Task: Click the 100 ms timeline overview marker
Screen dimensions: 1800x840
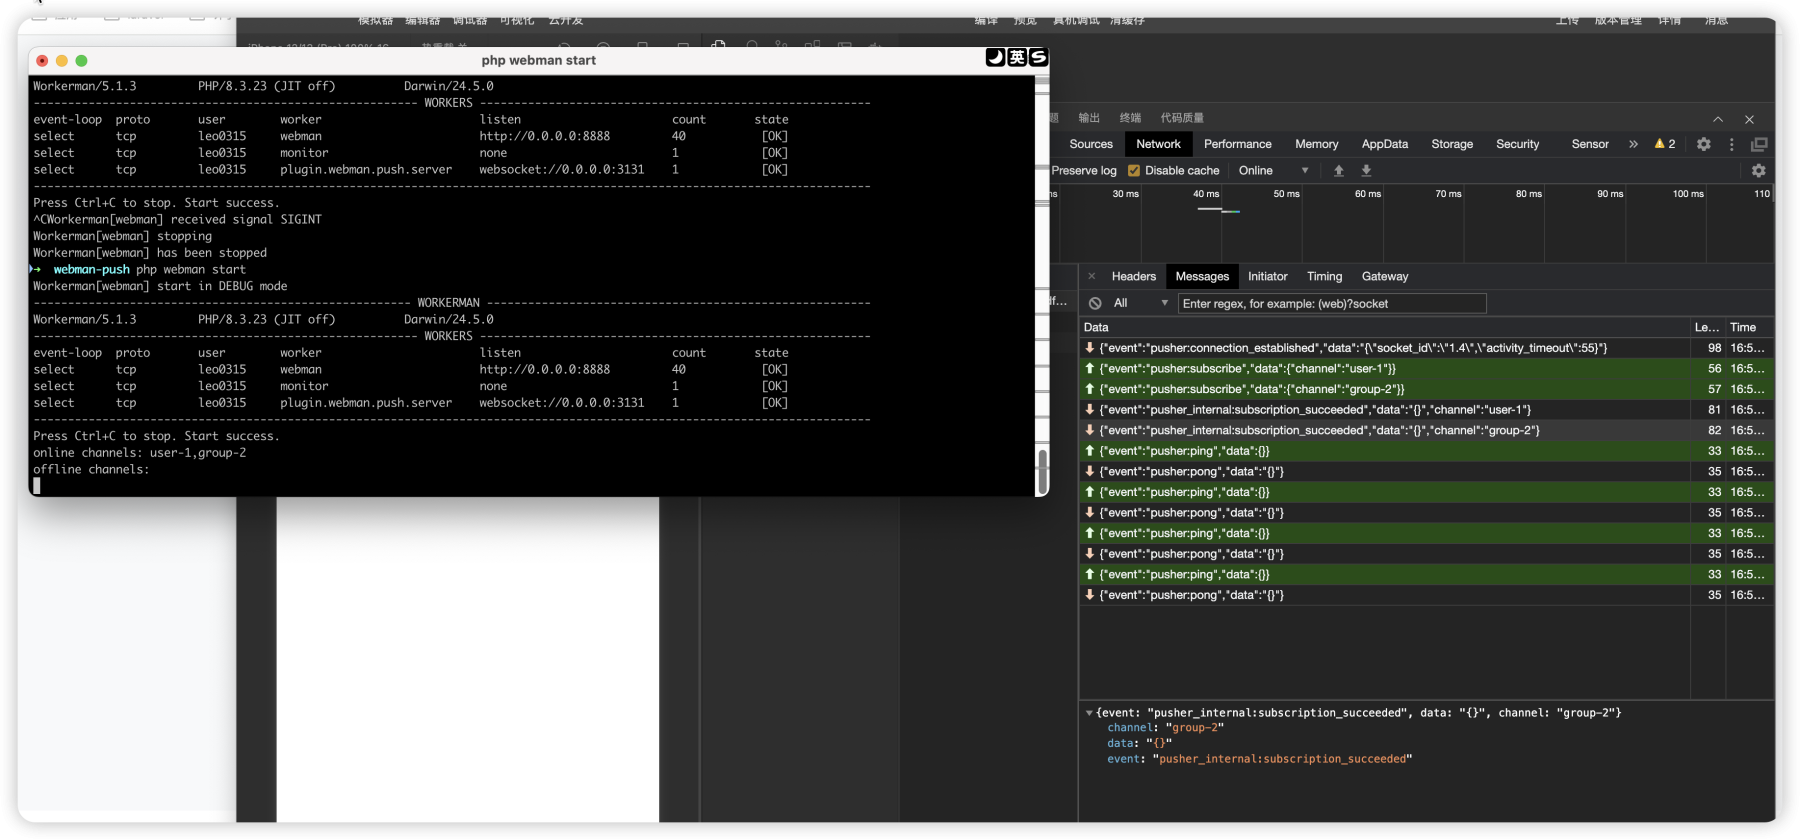Action: [1688, 194]
